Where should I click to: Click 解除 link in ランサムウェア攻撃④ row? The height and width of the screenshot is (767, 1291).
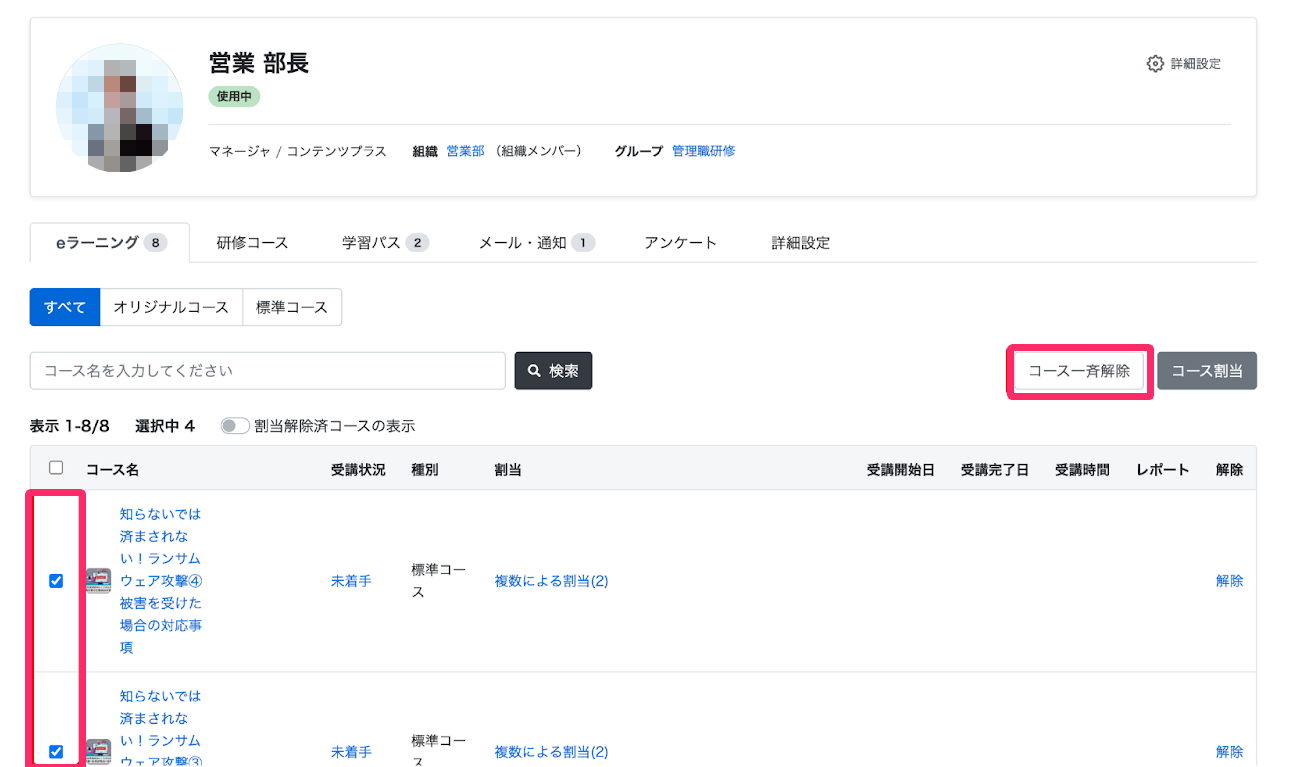tap(1230, 581)
